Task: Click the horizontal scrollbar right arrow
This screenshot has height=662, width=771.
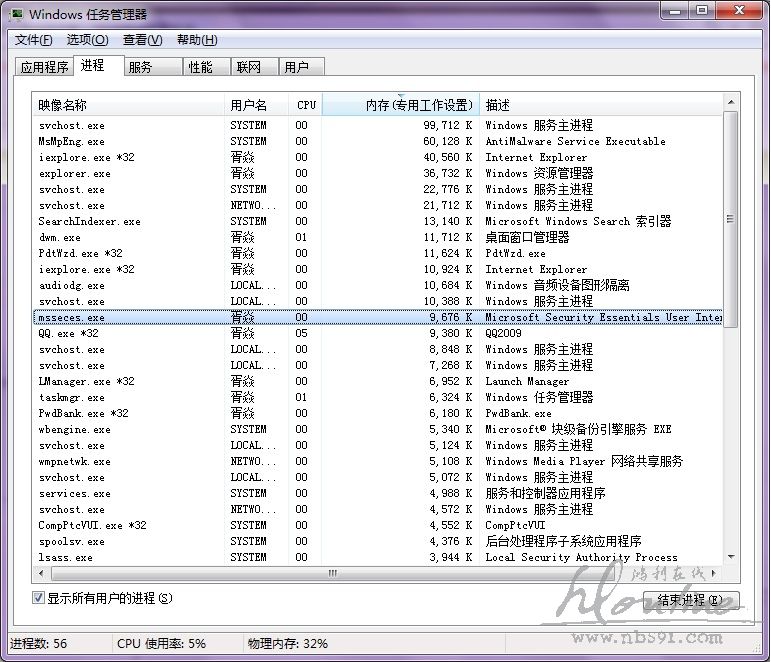Action: coord(715,573)
